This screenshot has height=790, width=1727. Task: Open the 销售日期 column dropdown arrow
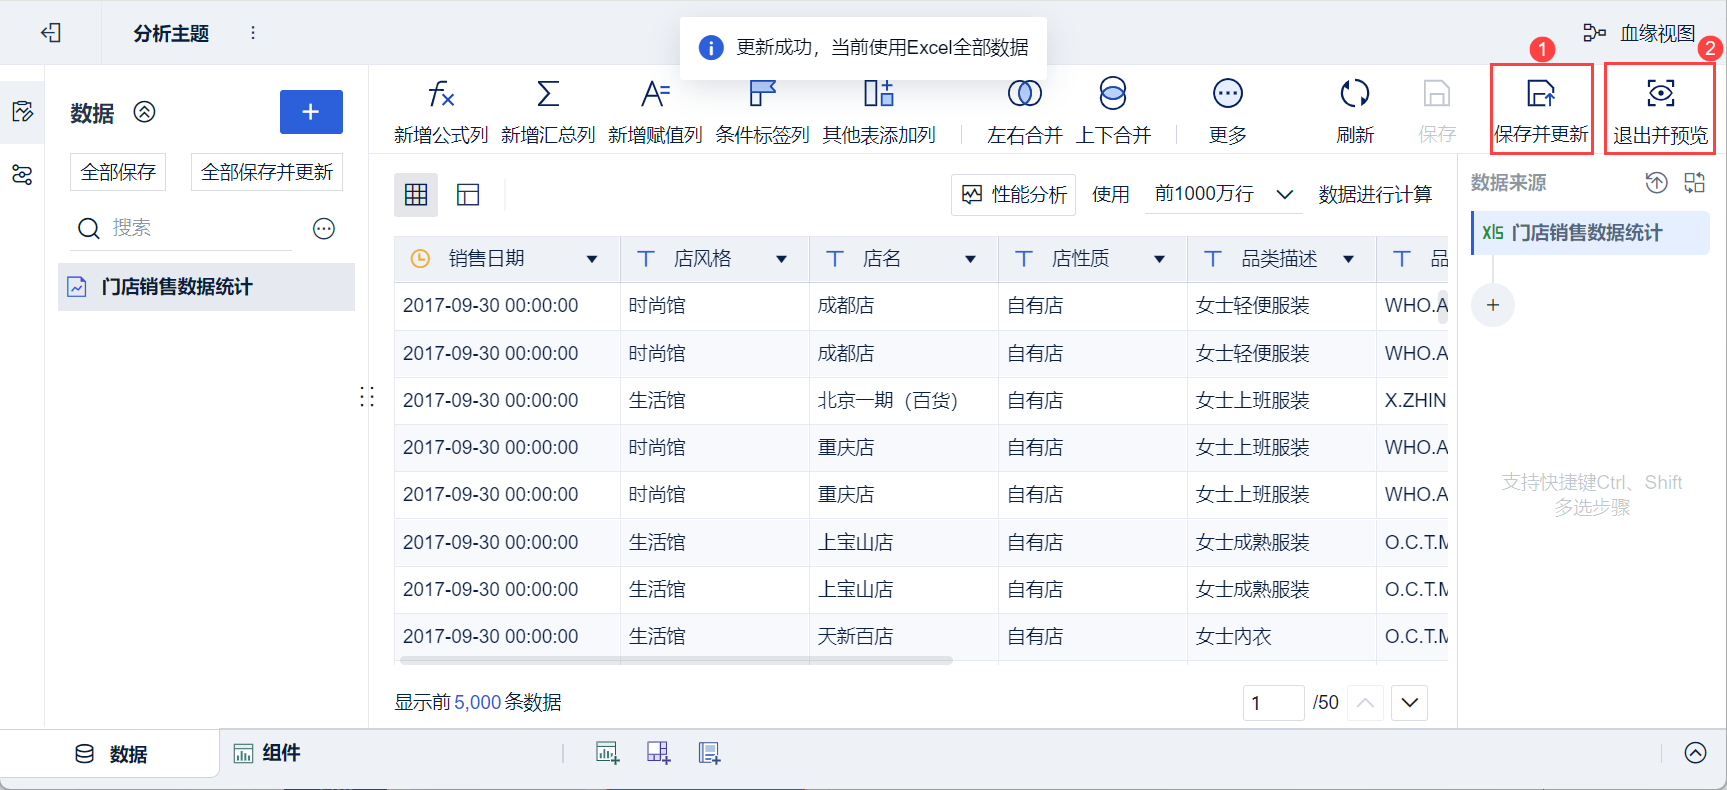592,260
